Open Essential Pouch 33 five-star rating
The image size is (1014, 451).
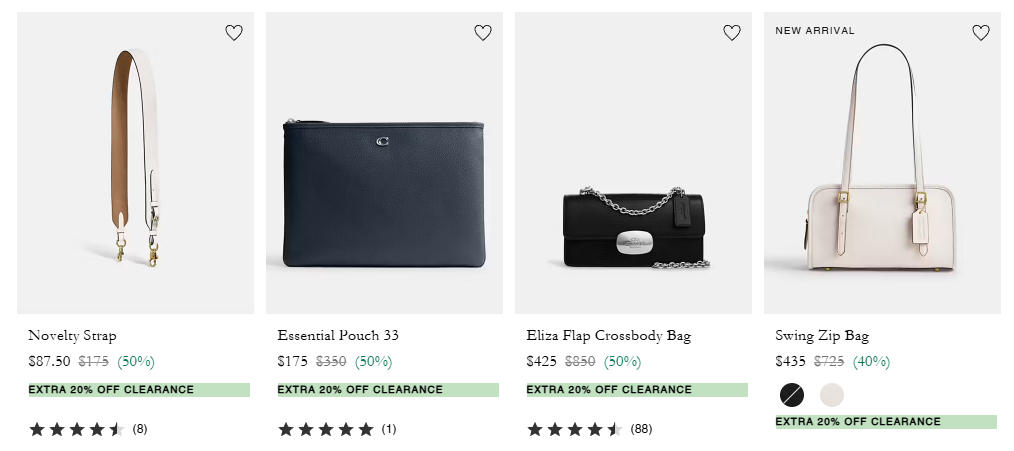(x=337, y=429)
